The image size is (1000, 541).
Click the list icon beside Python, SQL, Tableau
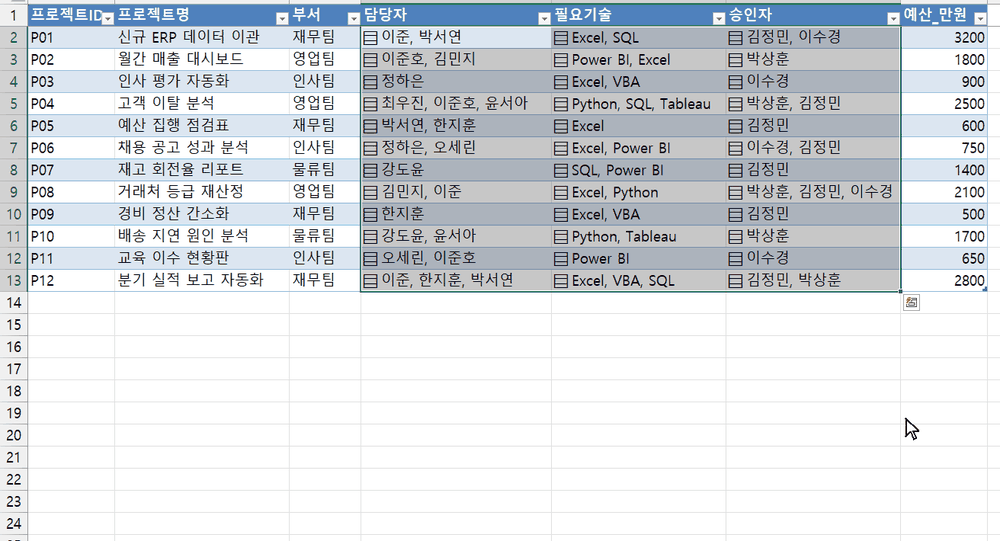click(x=561, y=104)
